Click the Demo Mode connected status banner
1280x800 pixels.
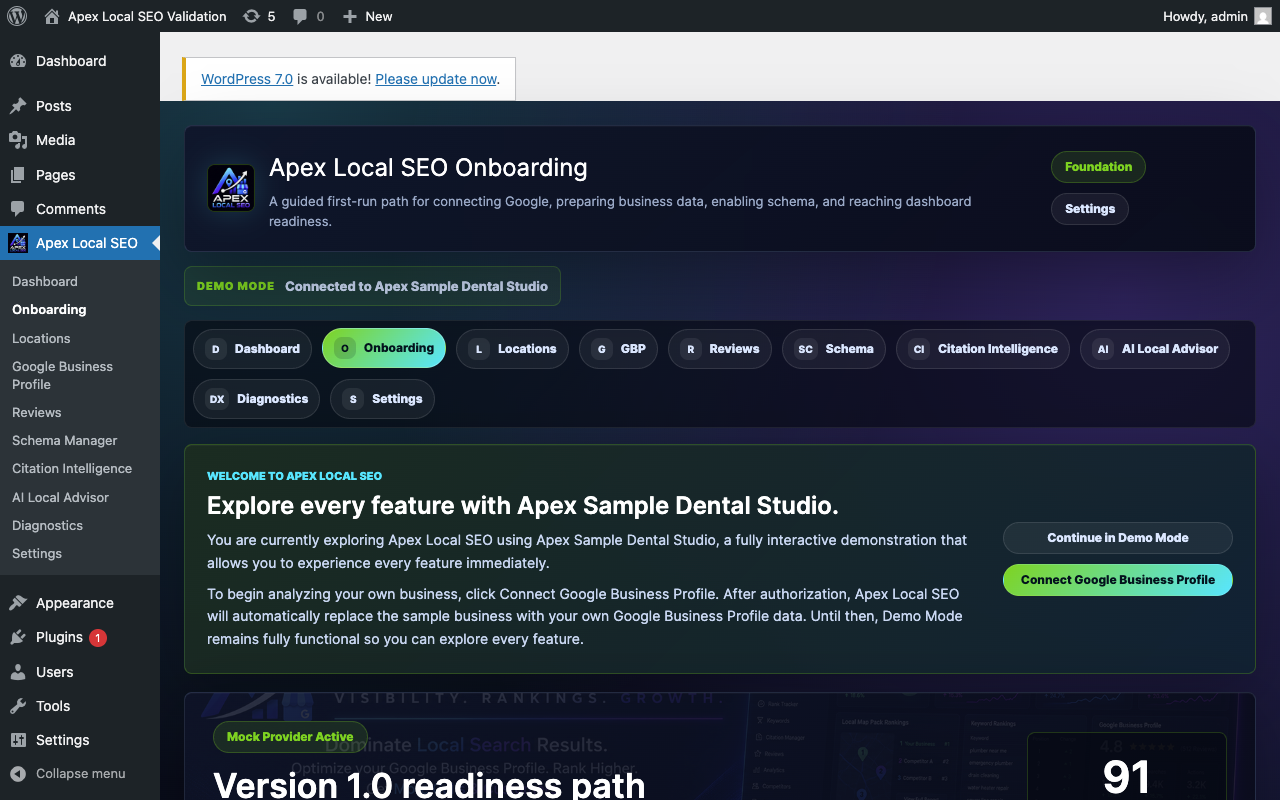(x=372, y=286)
